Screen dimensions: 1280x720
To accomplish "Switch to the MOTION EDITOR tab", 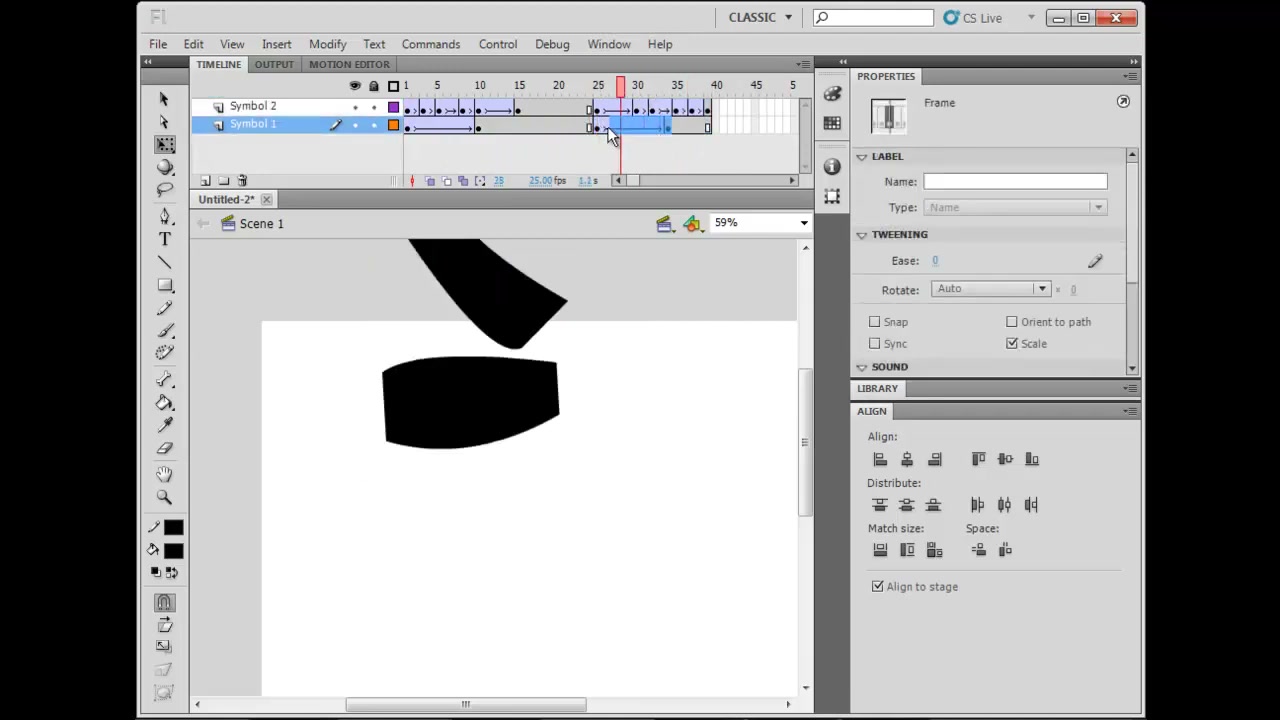I will 349,65.
